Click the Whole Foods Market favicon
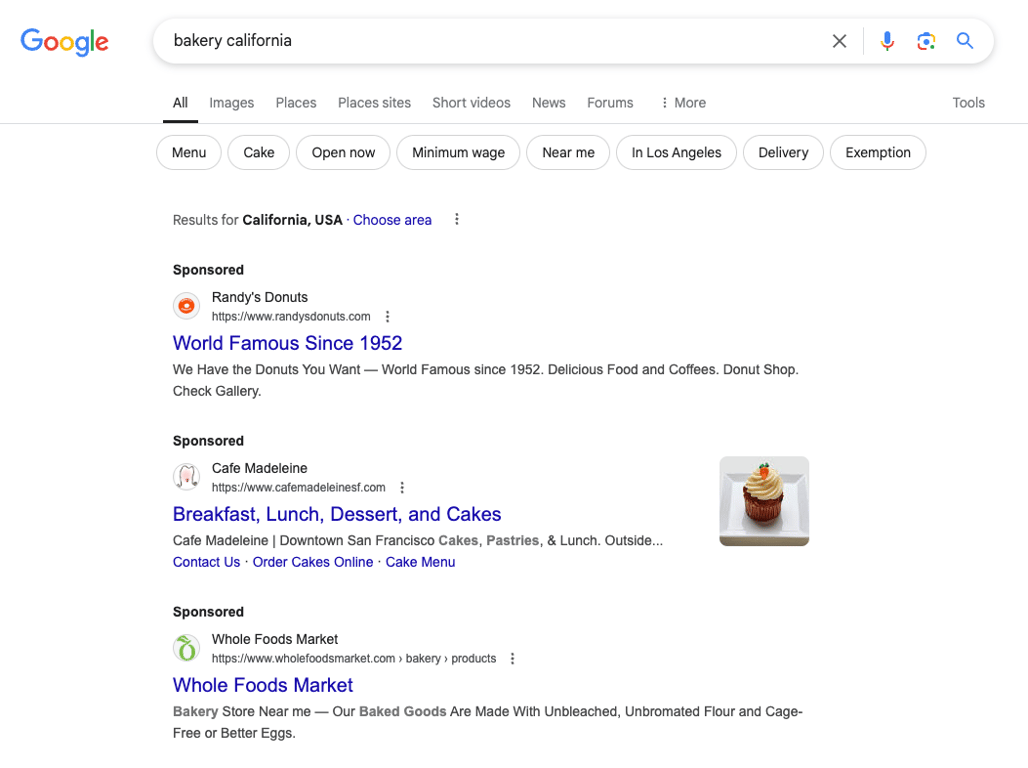Screen dimensions: 1028x768 (x=186, y=648)
